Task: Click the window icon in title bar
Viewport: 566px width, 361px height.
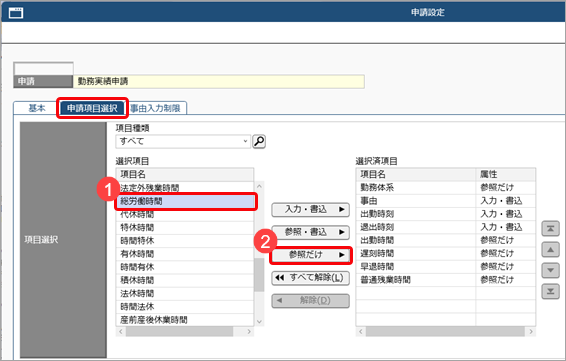Action: [16, 13]
